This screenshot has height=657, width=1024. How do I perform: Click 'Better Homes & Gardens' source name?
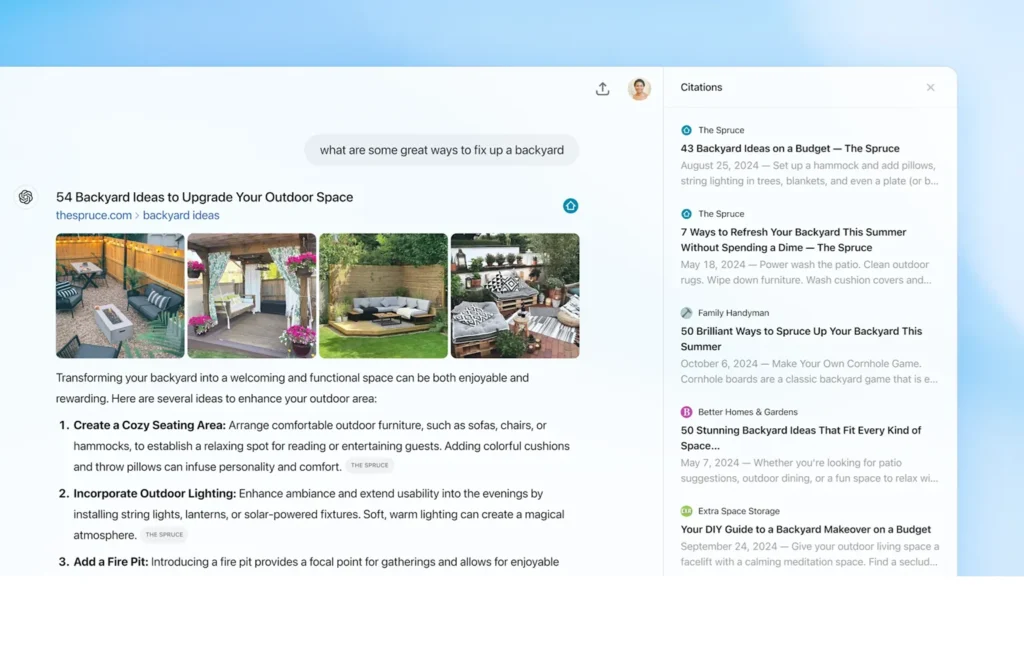tap(747, 412)
